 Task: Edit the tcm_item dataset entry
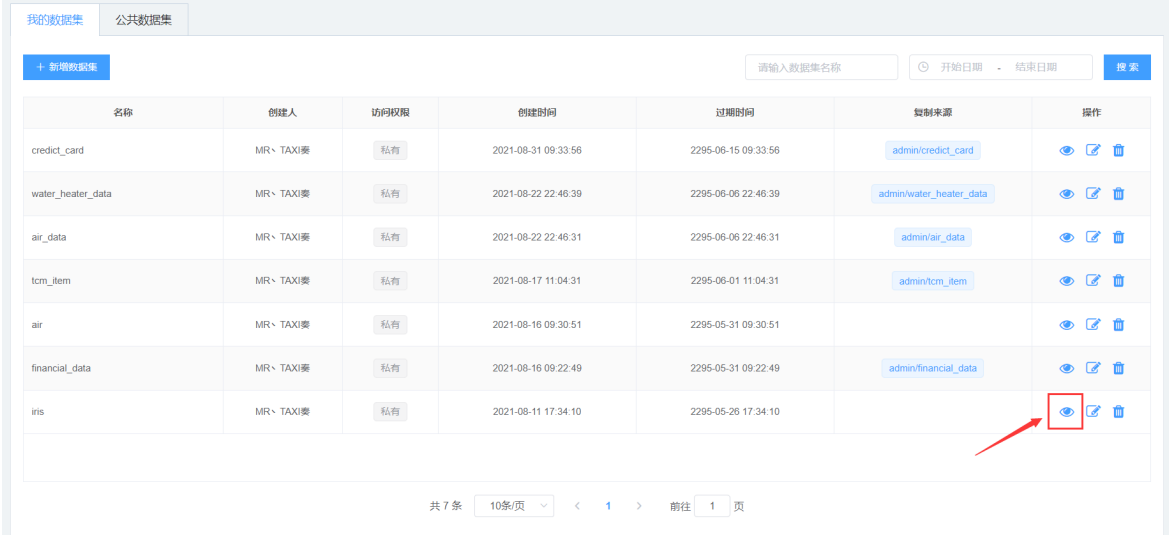pos(1093,281)
